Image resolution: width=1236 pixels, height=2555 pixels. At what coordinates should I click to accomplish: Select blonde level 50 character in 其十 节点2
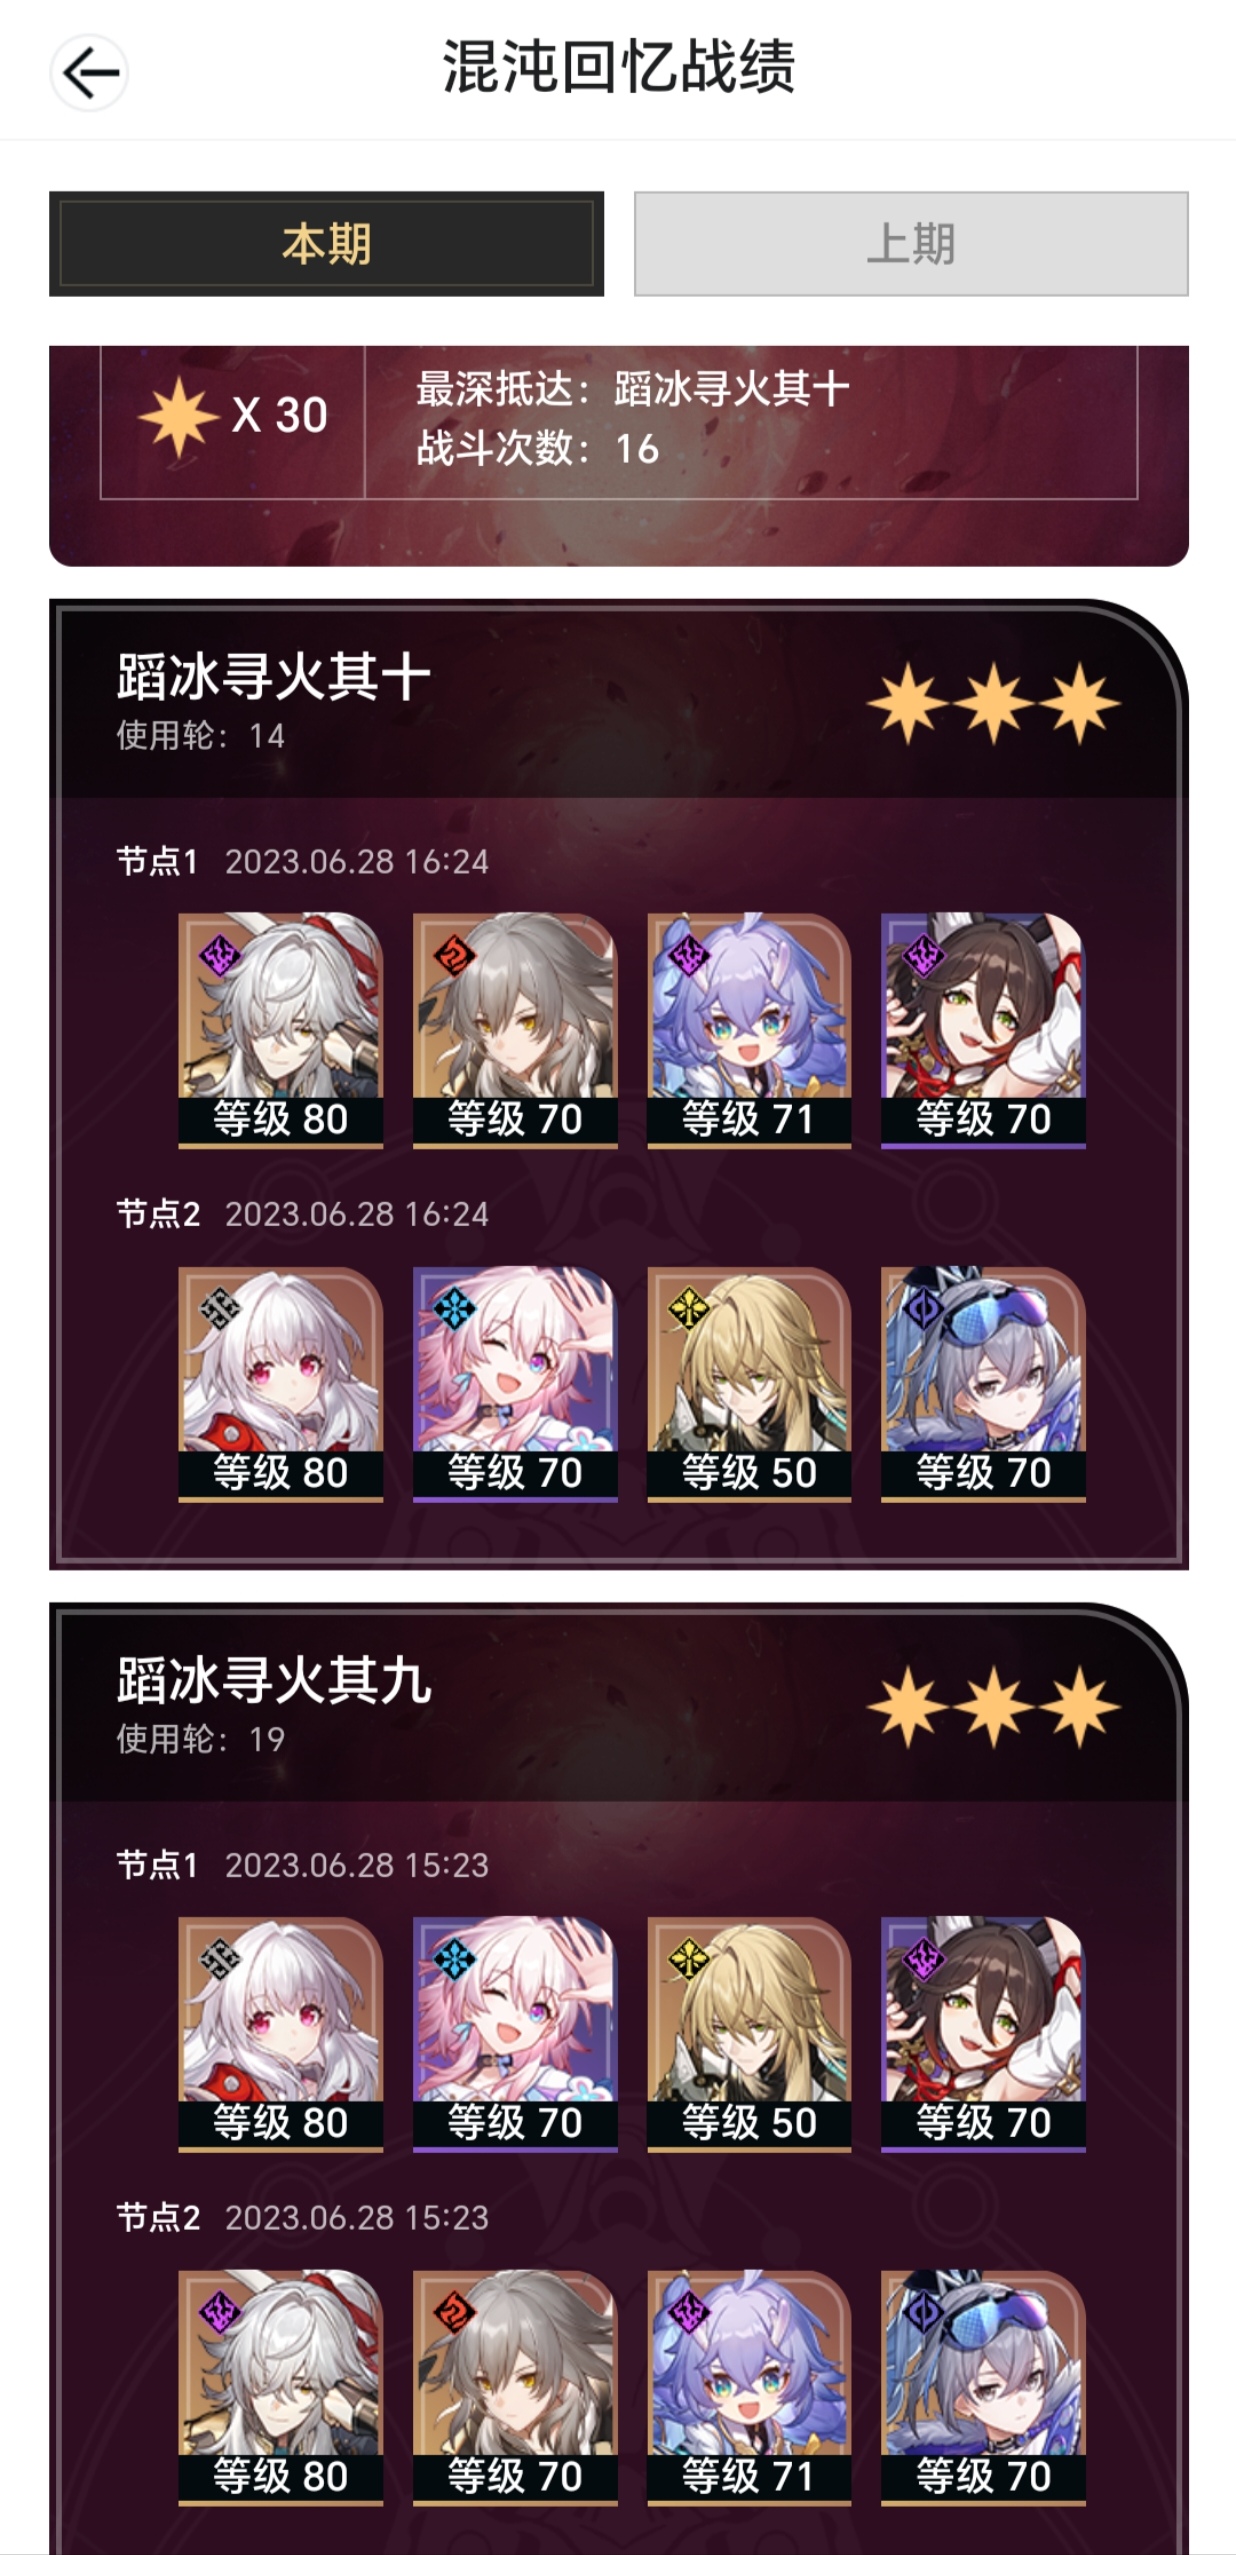pos(749,1384)
